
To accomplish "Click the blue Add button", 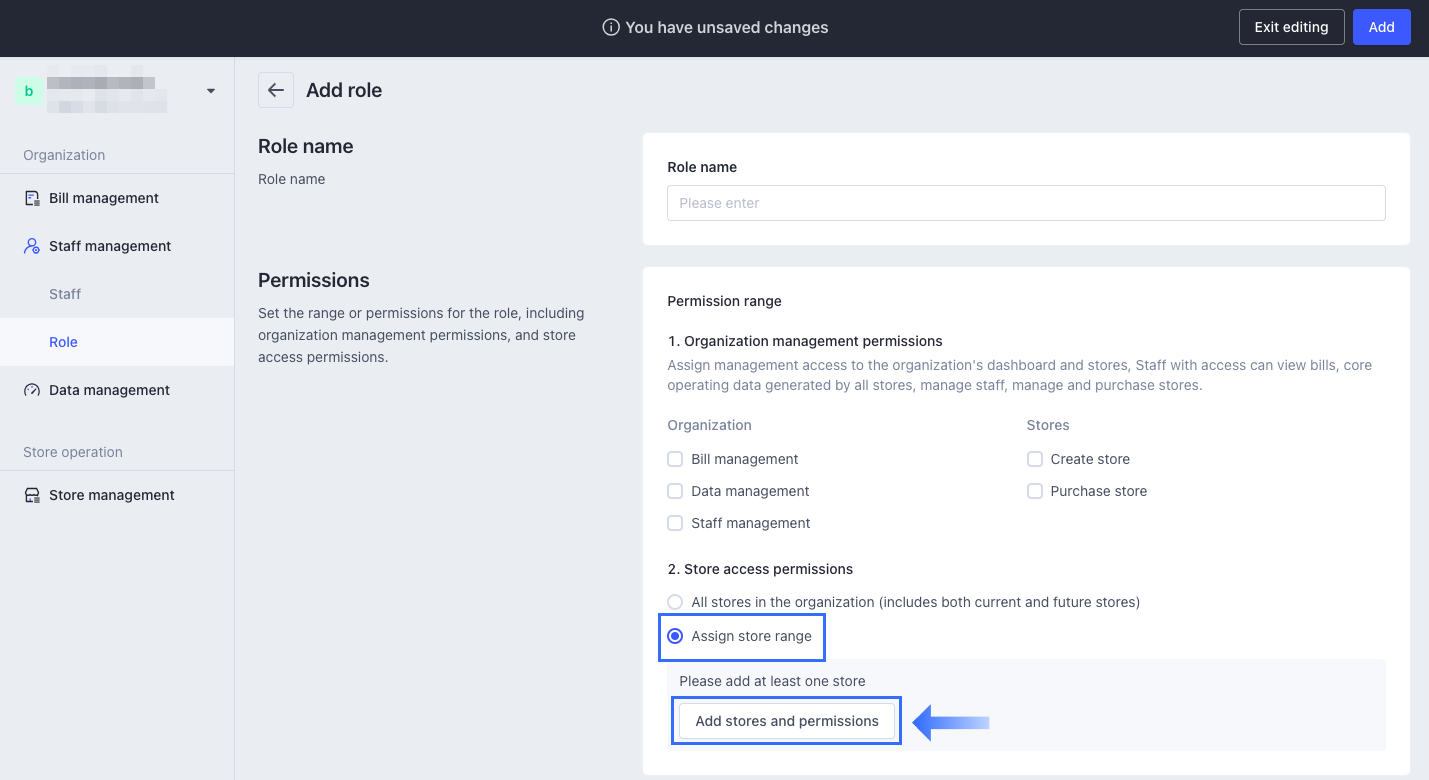I will pos(1381,27).
